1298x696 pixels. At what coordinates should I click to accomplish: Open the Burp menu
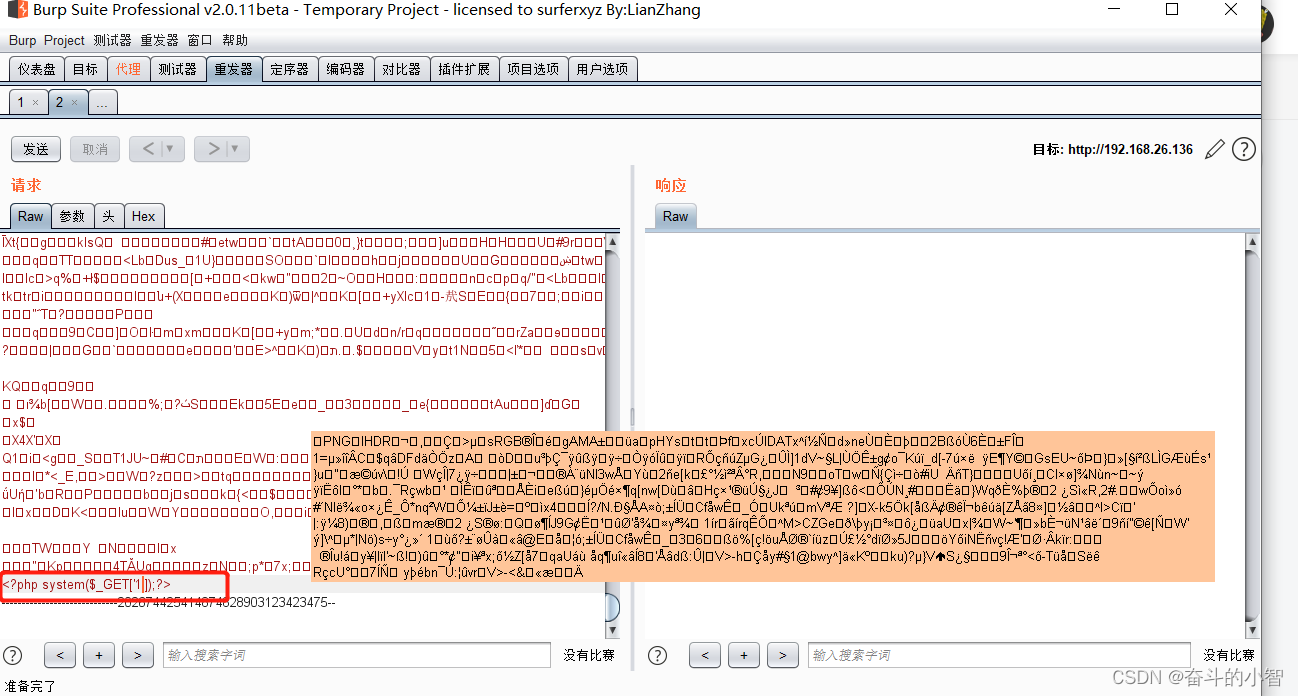(22, 40)
